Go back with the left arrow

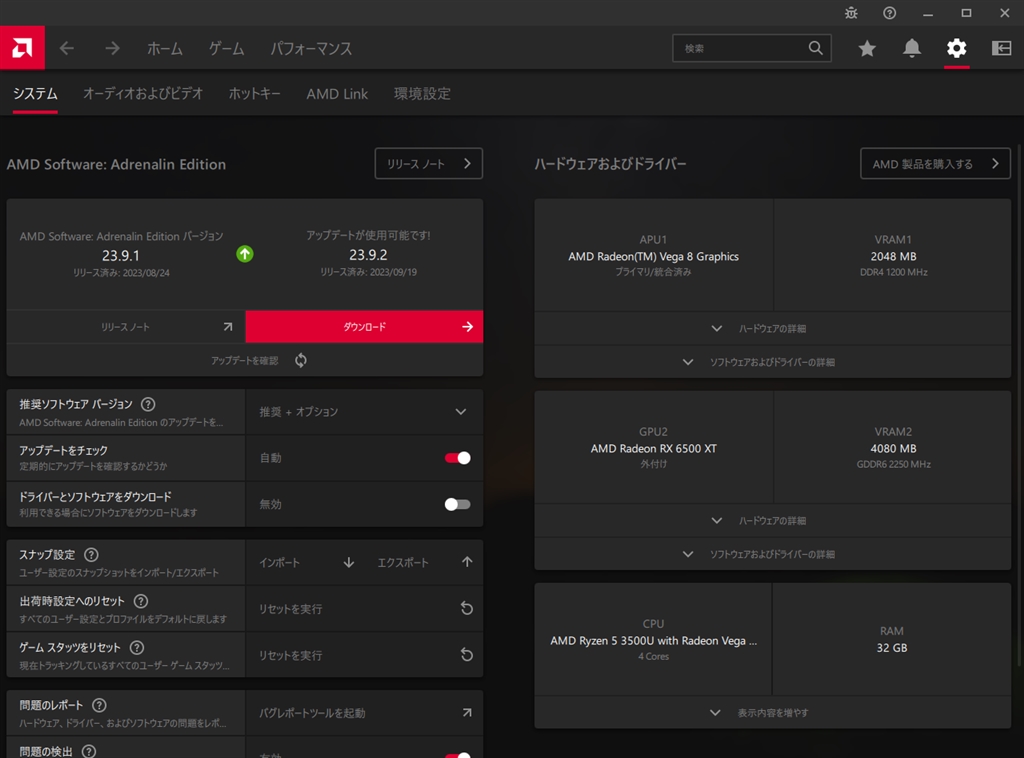click(67, 48)
